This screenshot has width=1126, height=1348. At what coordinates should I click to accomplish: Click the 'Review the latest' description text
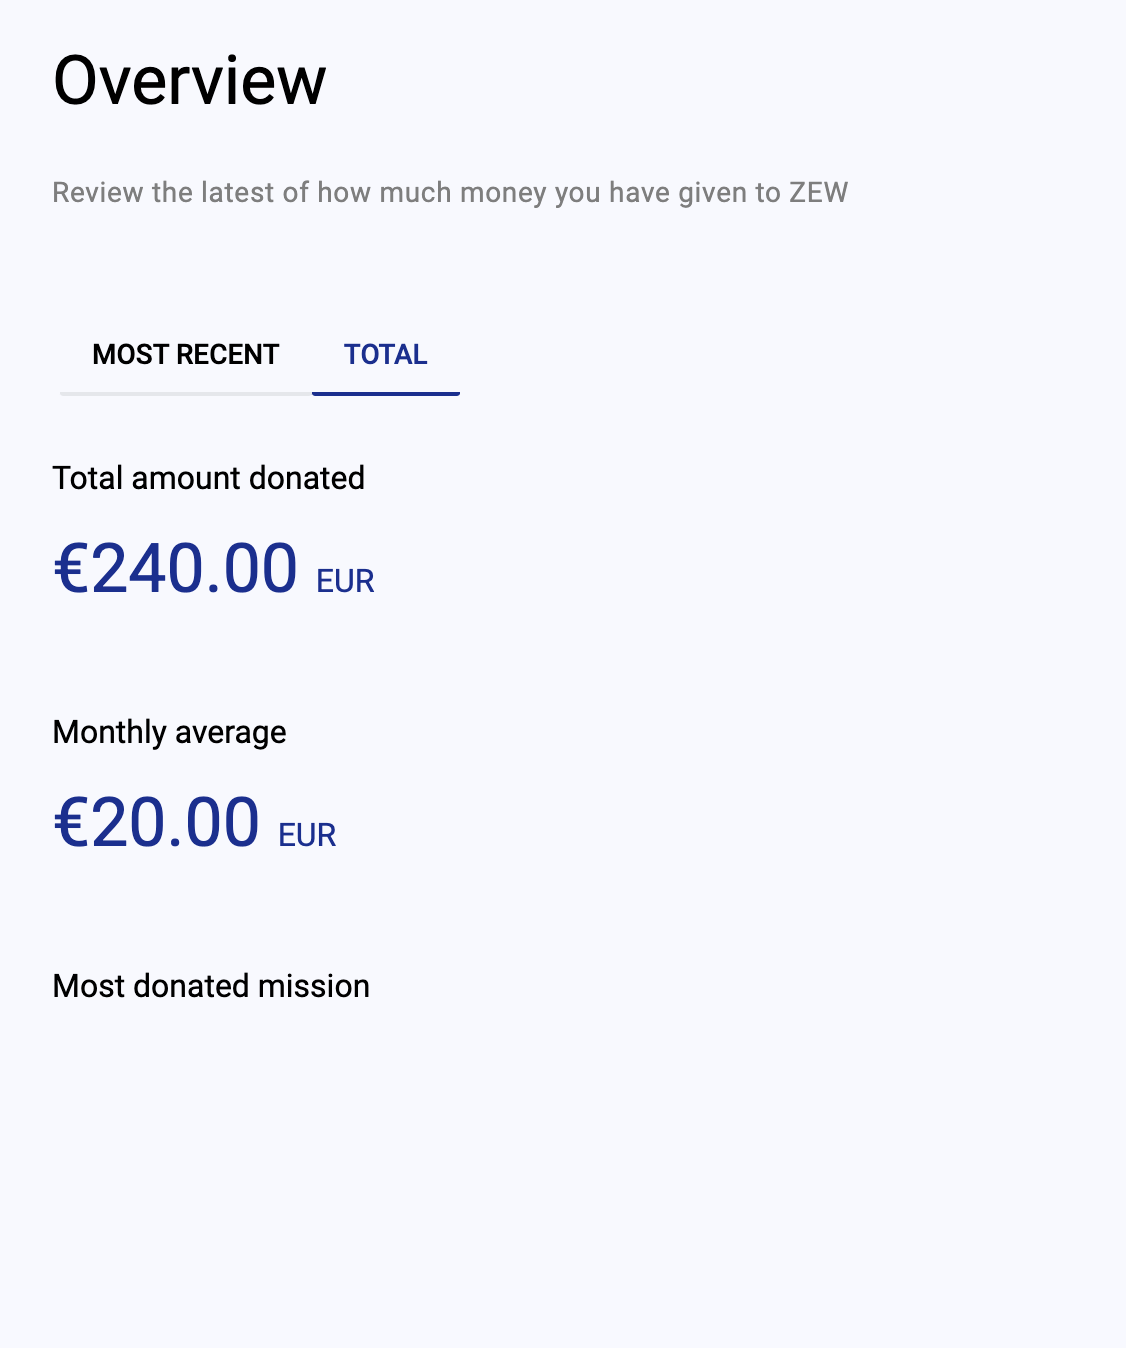pos(450,192)
